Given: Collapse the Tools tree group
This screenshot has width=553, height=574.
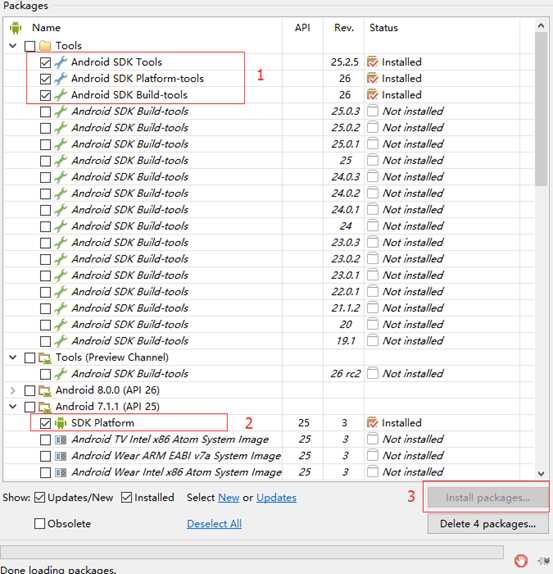Looking at the screenshot, I should pyautogui.click(x=13, y=46).
